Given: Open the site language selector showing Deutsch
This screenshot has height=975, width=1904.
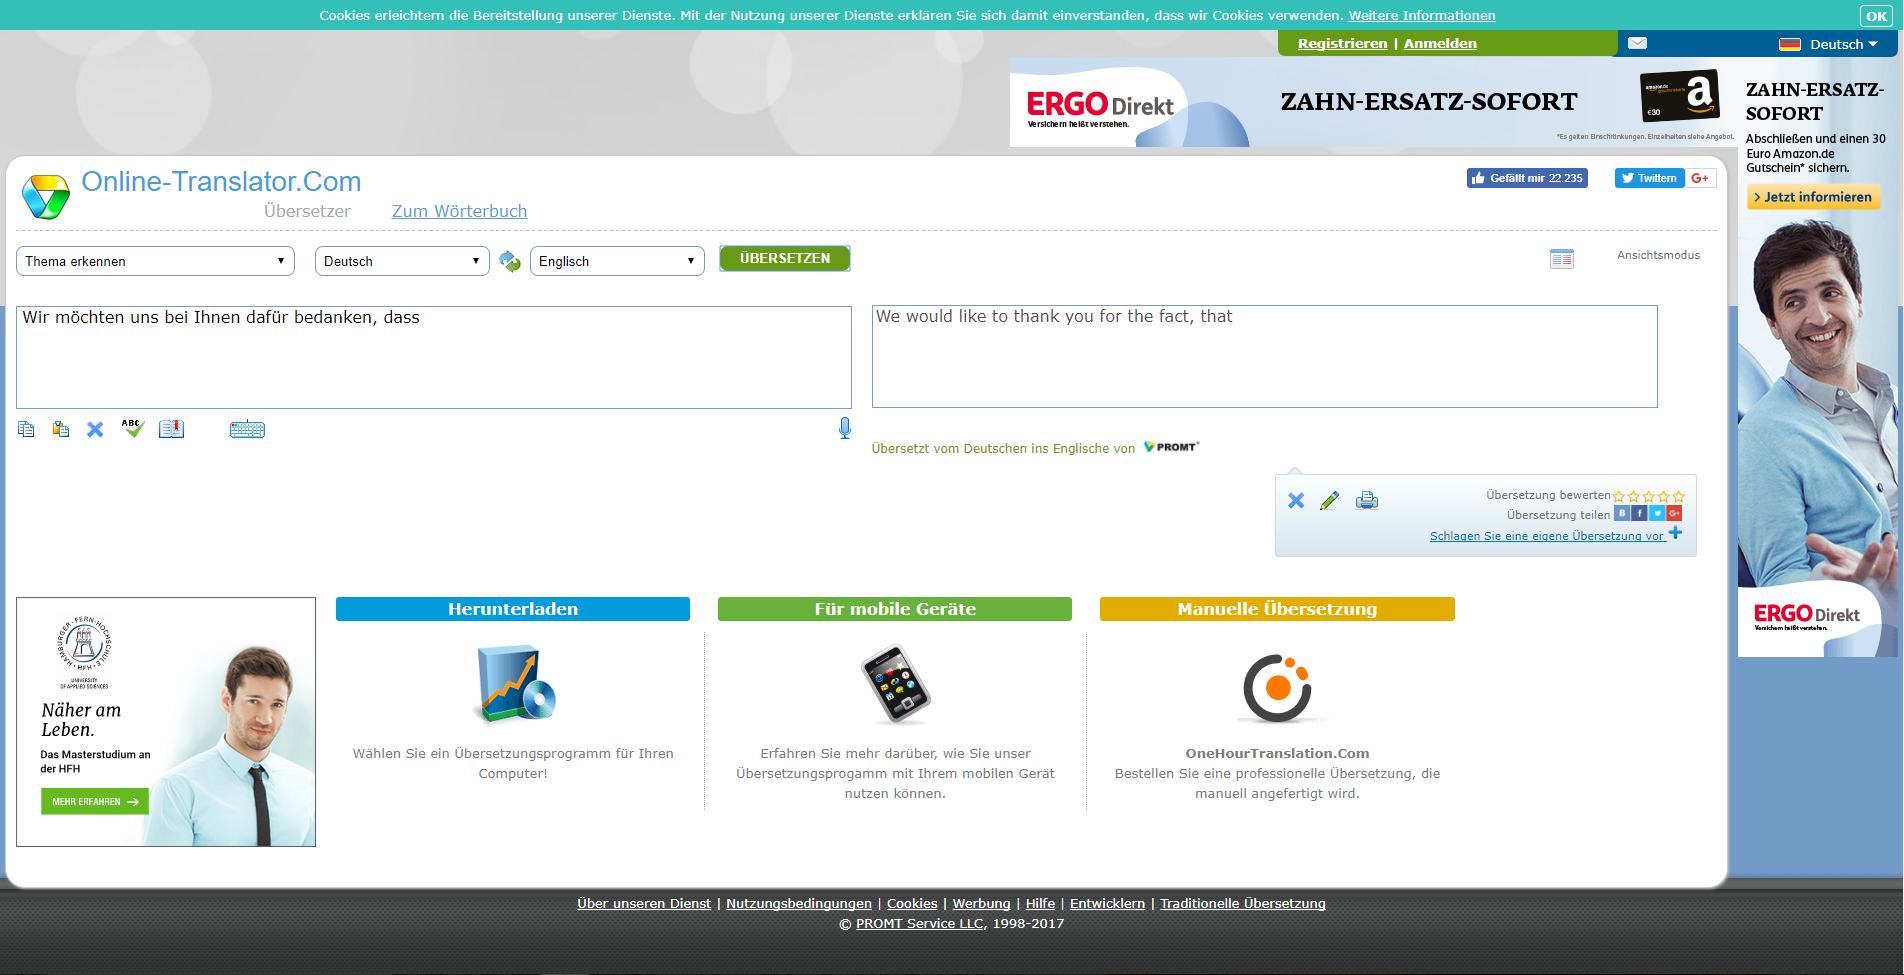Looking at the screenshot, I should click(x=1829, y=44).
